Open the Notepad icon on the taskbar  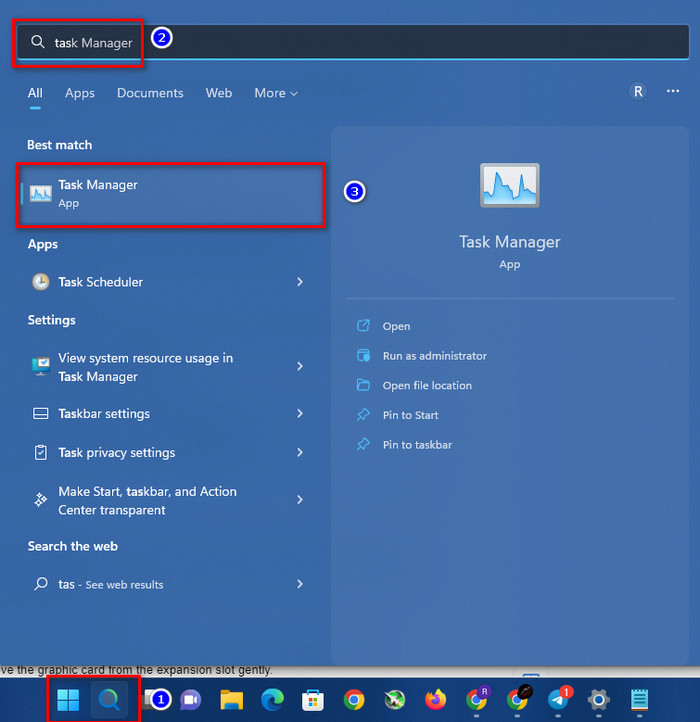639,700
